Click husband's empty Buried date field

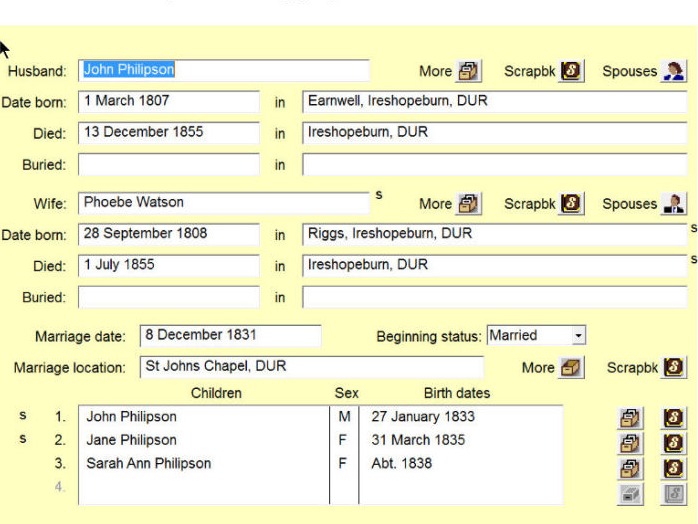(x=169, y=164)
